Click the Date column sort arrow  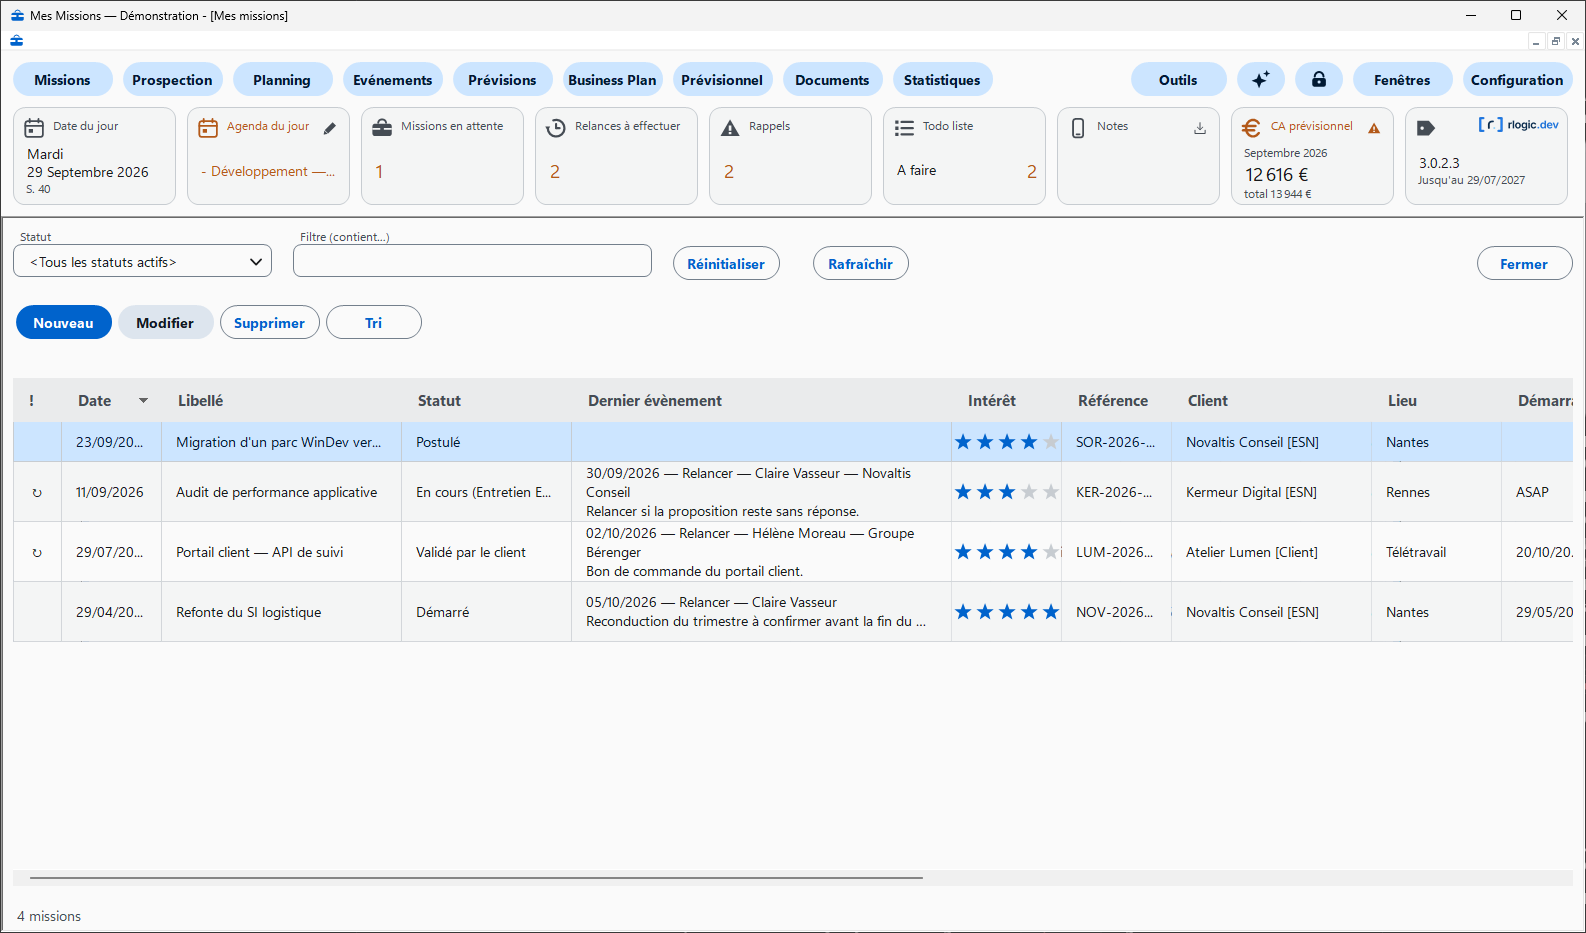pyautogui.click(x=143, y=401)
